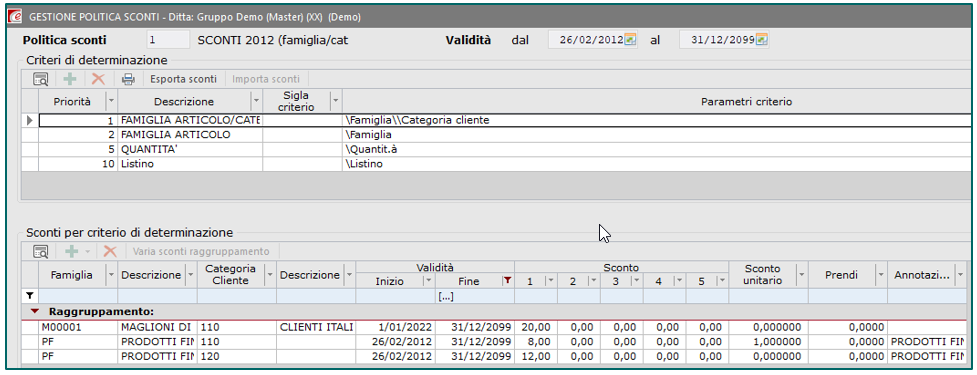Click SCONTI 2012 (famiglia/cat description text
The height and width of the screenshot is (375, 977).
click(x=272, y=40)
